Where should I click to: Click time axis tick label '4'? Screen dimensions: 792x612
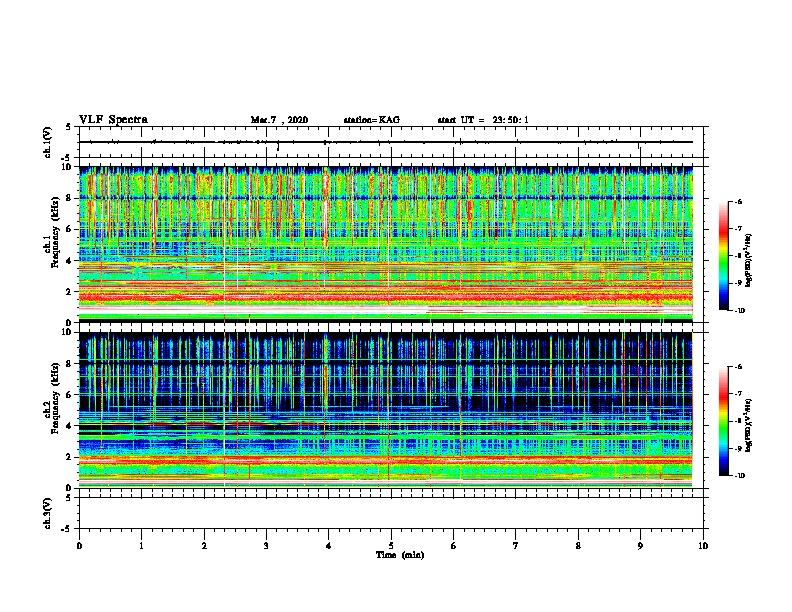click(x=329, y=546)
